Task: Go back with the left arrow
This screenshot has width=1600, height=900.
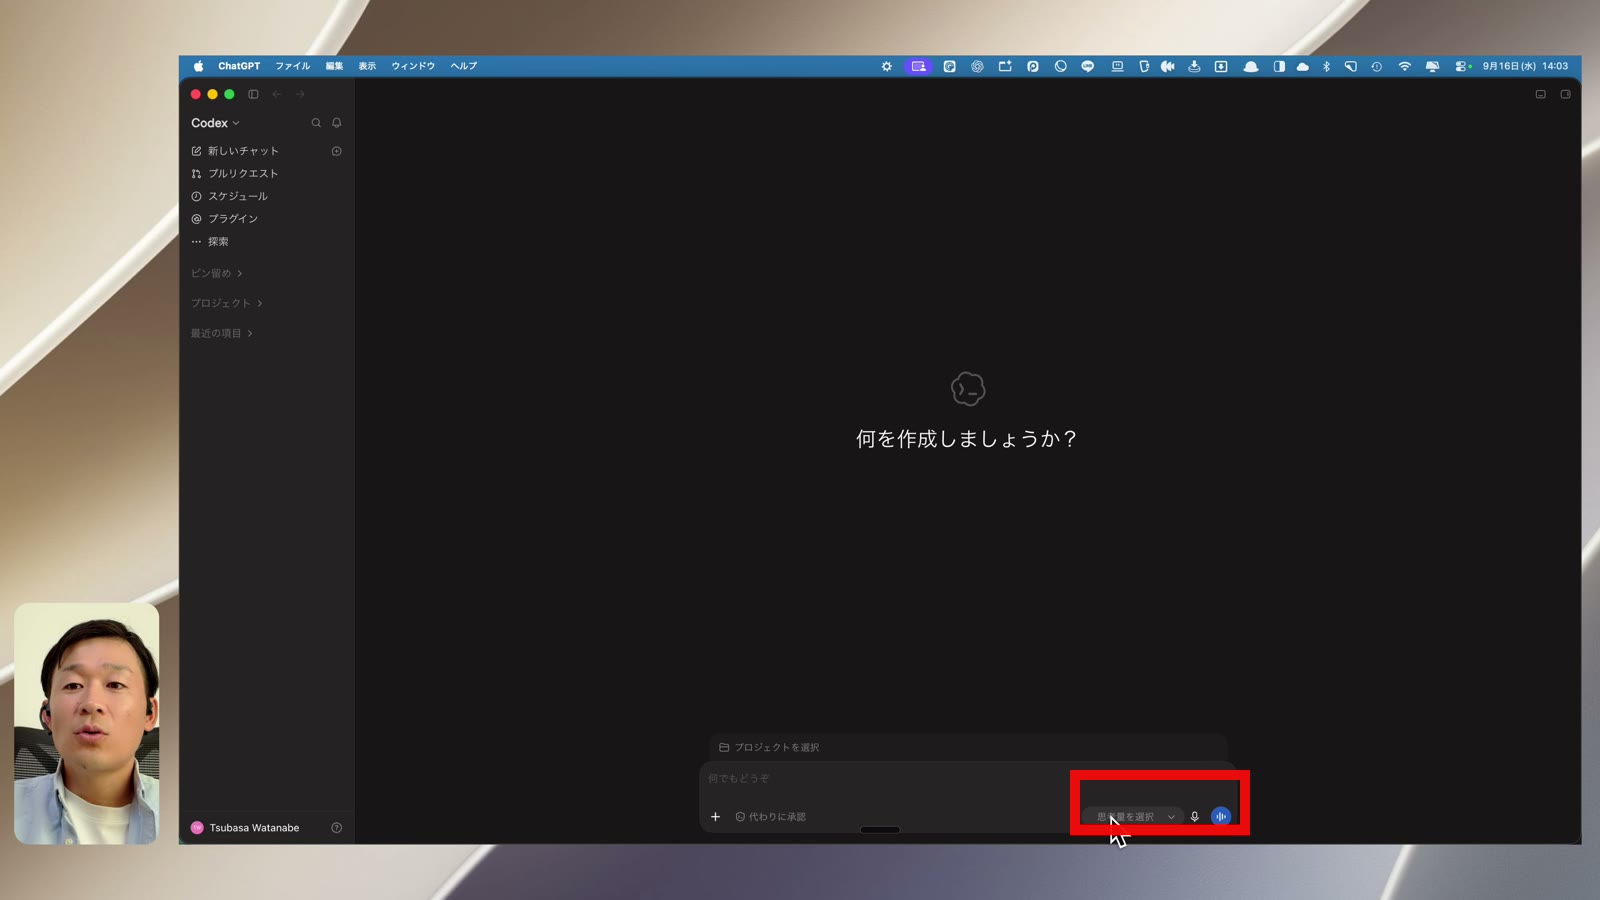Action: [277, 94]
